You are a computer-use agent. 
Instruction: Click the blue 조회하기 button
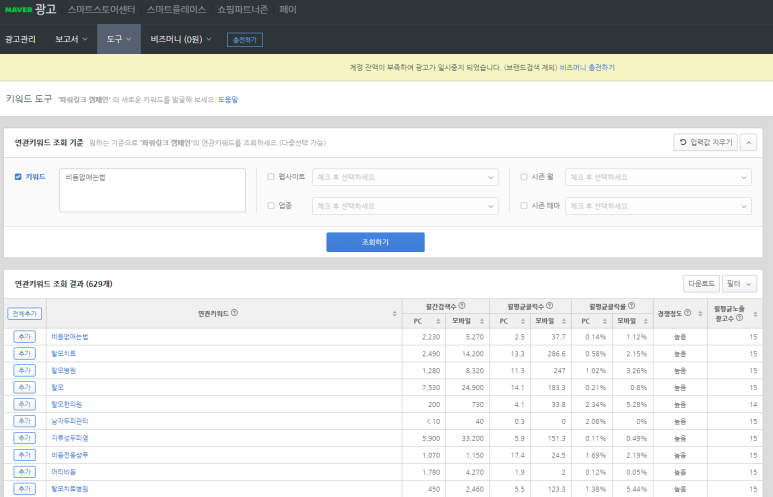click(375, 242)
